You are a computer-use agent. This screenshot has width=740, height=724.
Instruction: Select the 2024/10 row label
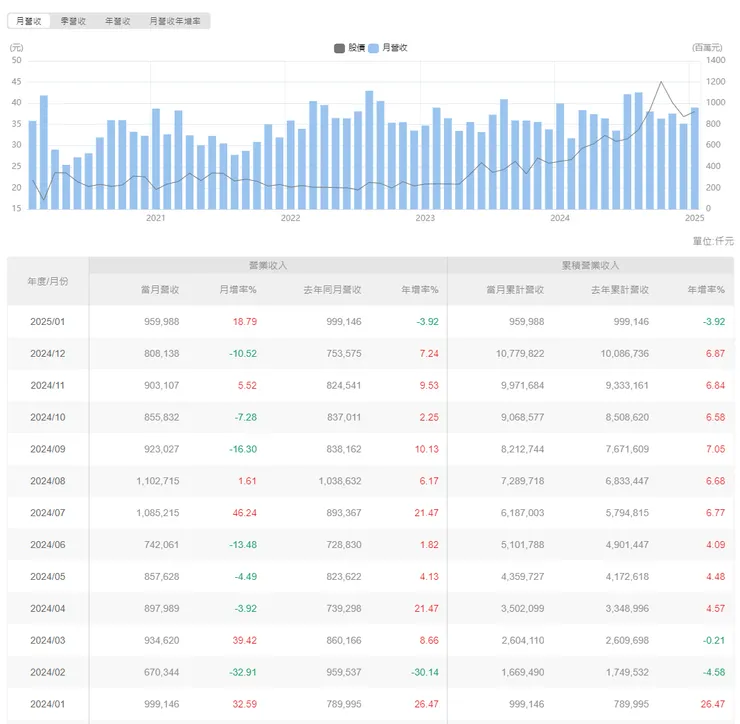[x=48, y=417]
